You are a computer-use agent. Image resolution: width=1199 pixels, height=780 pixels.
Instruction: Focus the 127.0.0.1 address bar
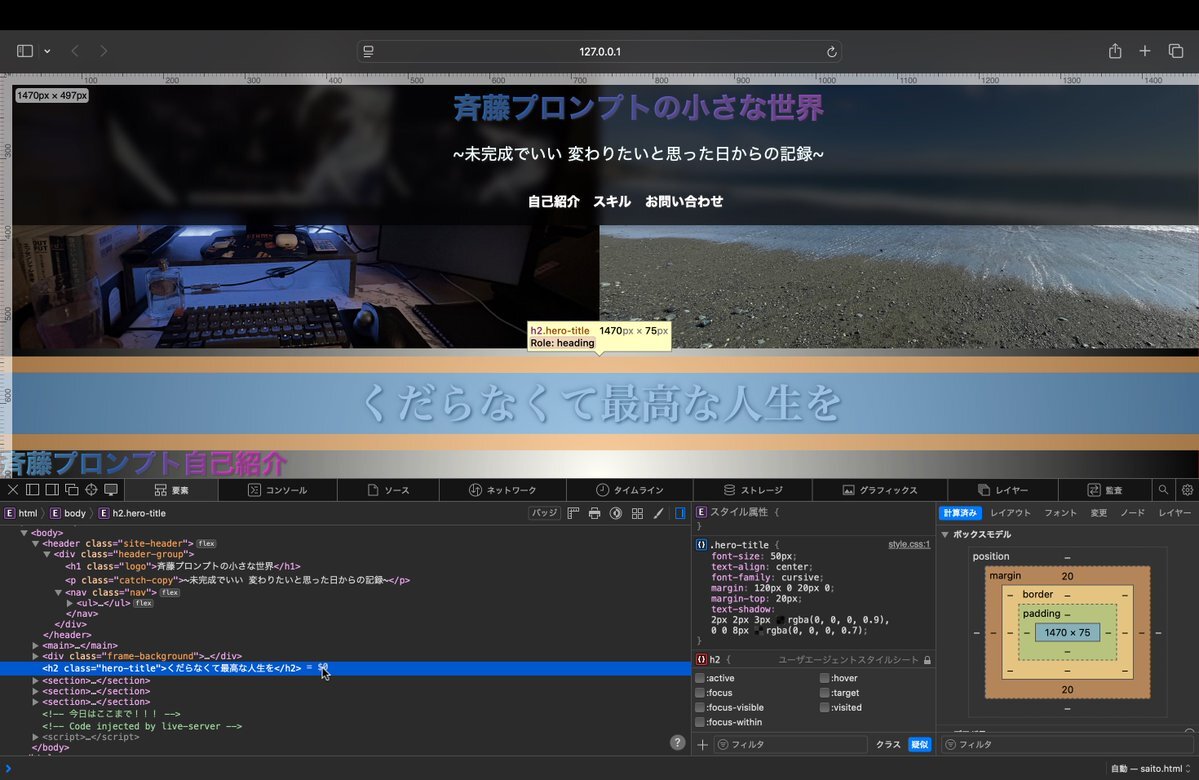pyautogui.click(x=600, y=51)
